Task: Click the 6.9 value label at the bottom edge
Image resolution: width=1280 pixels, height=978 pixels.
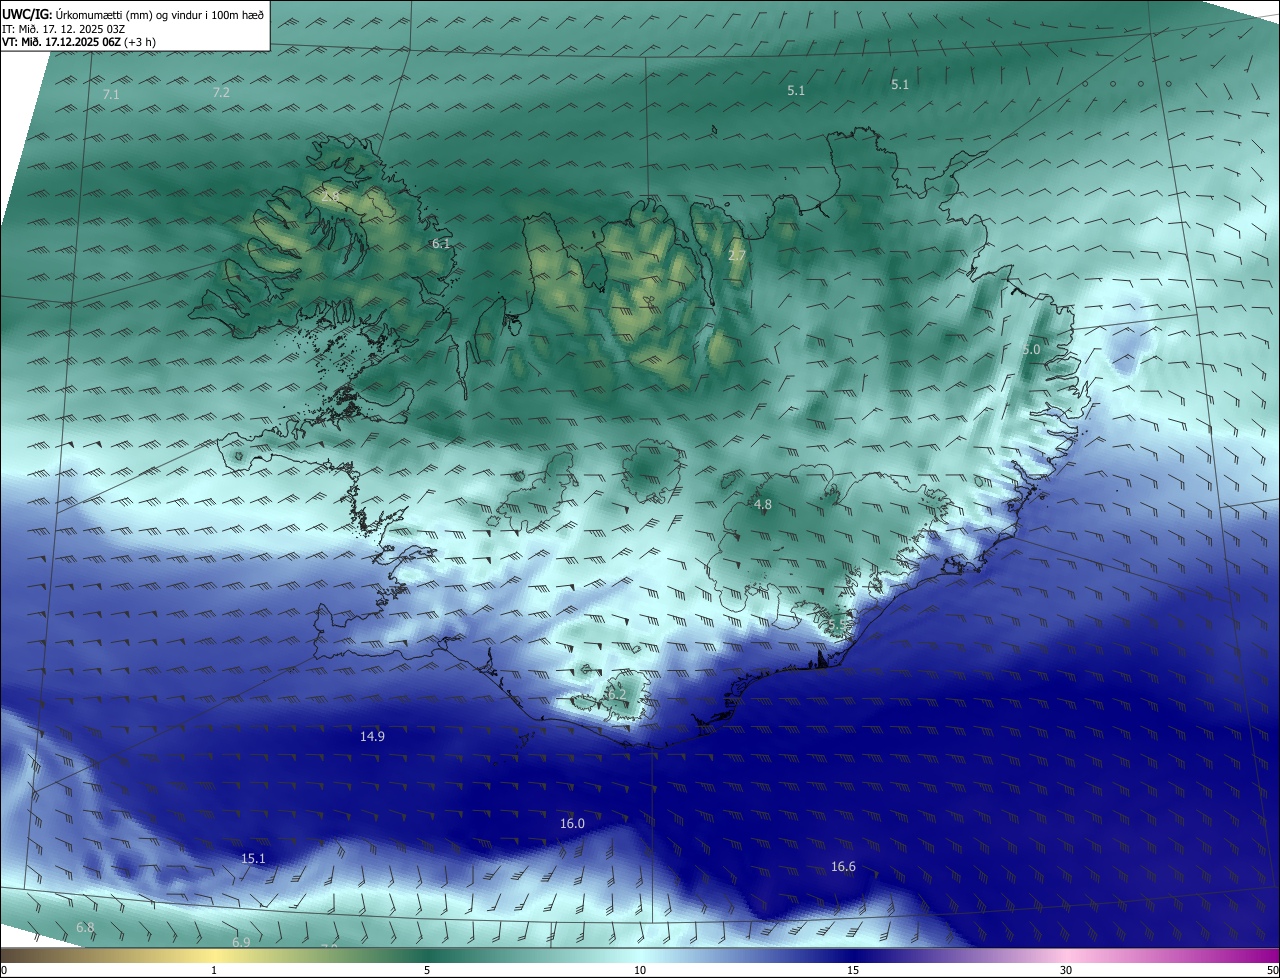Action: 241,942
